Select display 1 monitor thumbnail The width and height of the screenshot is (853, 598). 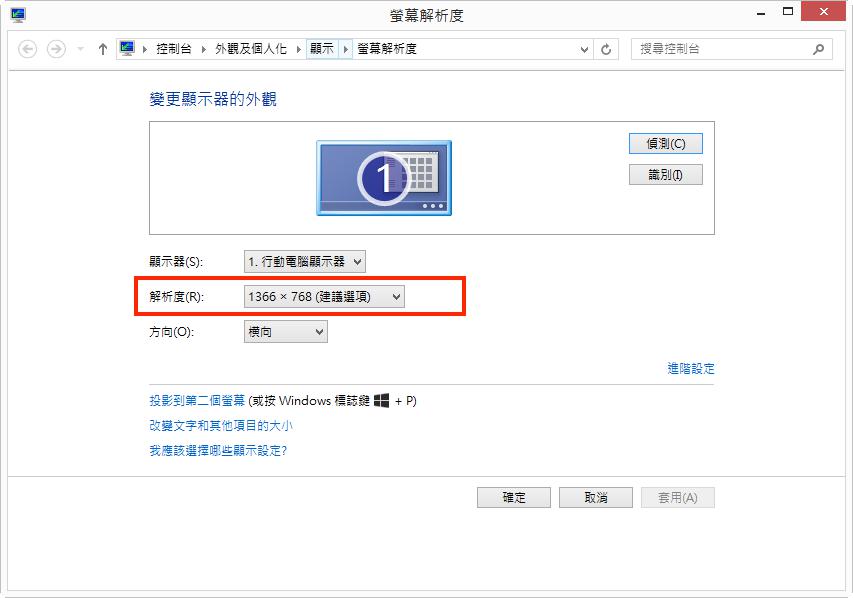[384, 178]
